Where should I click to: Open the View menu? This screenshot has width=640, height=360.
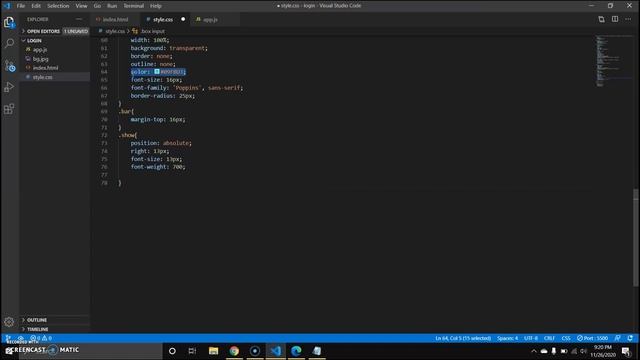81,6
